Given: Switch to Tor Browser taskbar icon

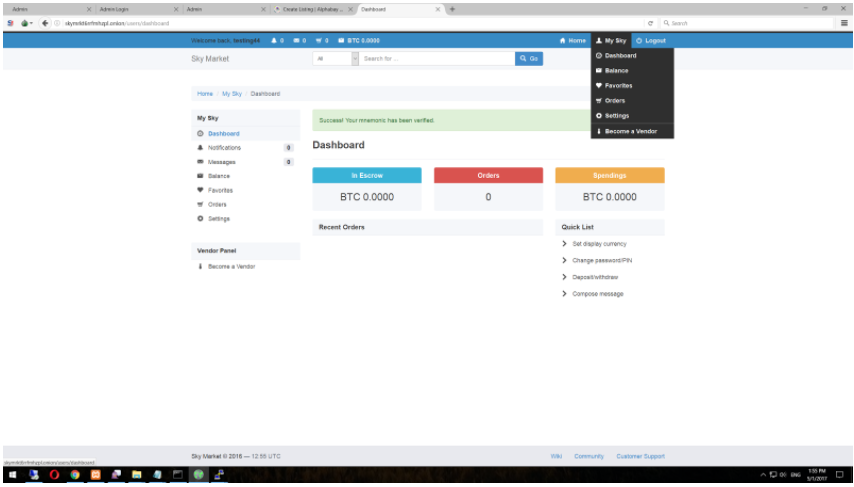Looking at the screenshot, I should point(199,474).
